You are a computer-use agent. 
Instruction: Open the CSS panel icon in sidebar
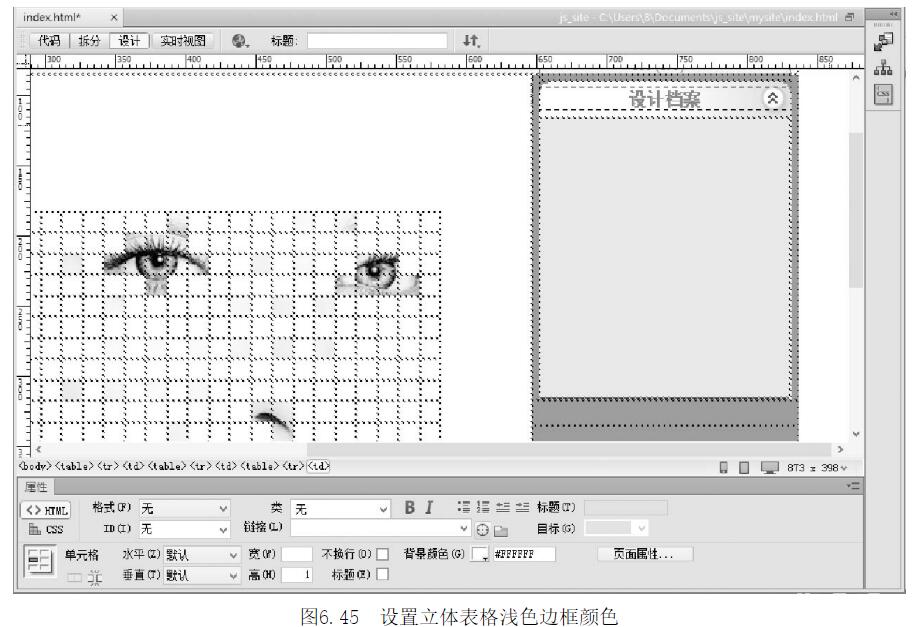coord(885,94)
